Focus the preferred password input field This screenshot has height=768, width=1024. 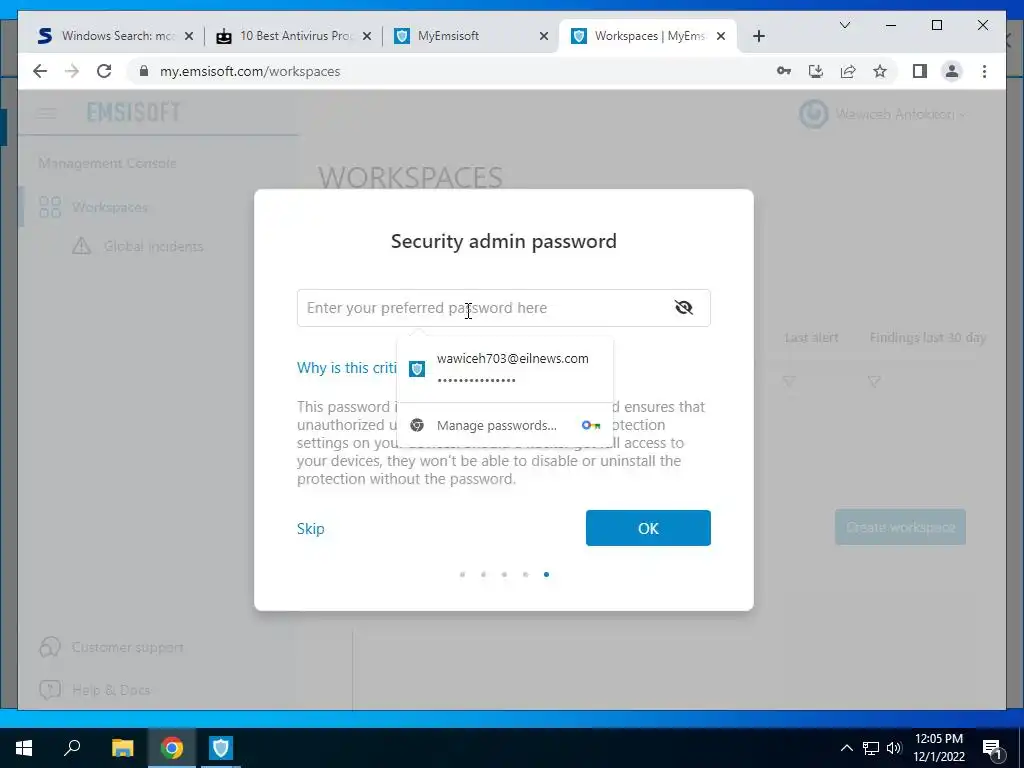(x=504, y=308)
